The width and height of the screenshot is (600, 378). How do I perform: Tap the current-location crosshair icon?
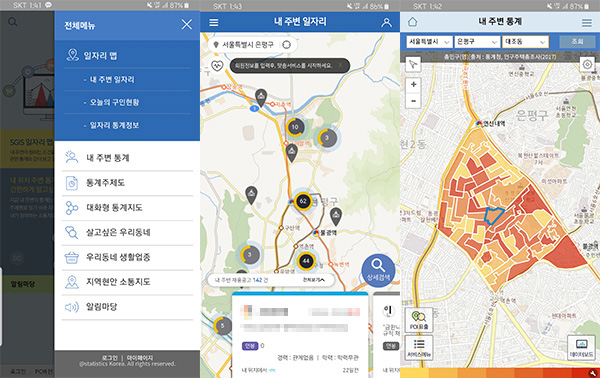[286, 45]
